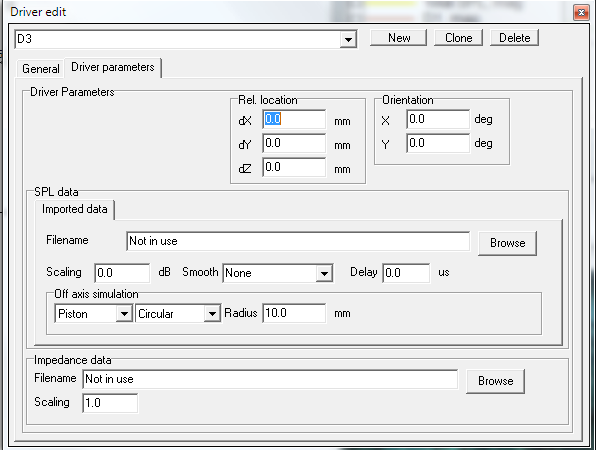Viewport: 596px width, 450px height.
Task: Expand the Smooth None dropdown
Action: [324, 273]
